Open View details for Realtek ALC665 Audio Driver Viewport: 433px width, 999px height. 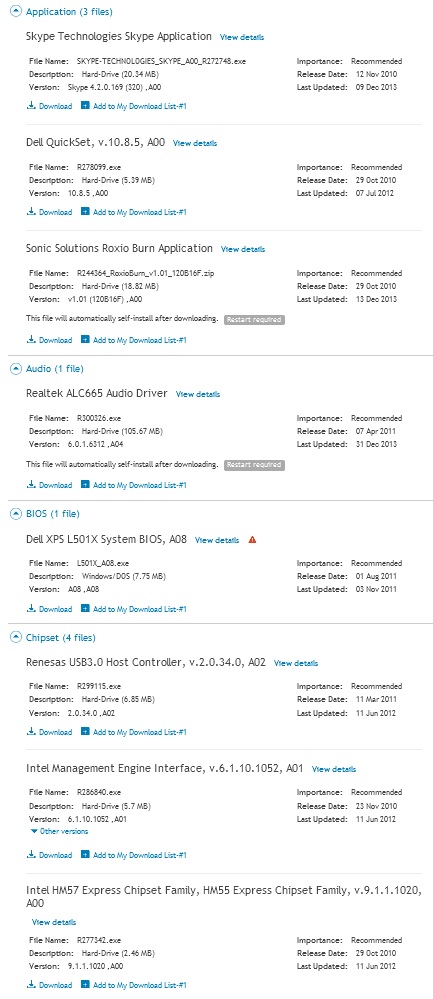198,394
